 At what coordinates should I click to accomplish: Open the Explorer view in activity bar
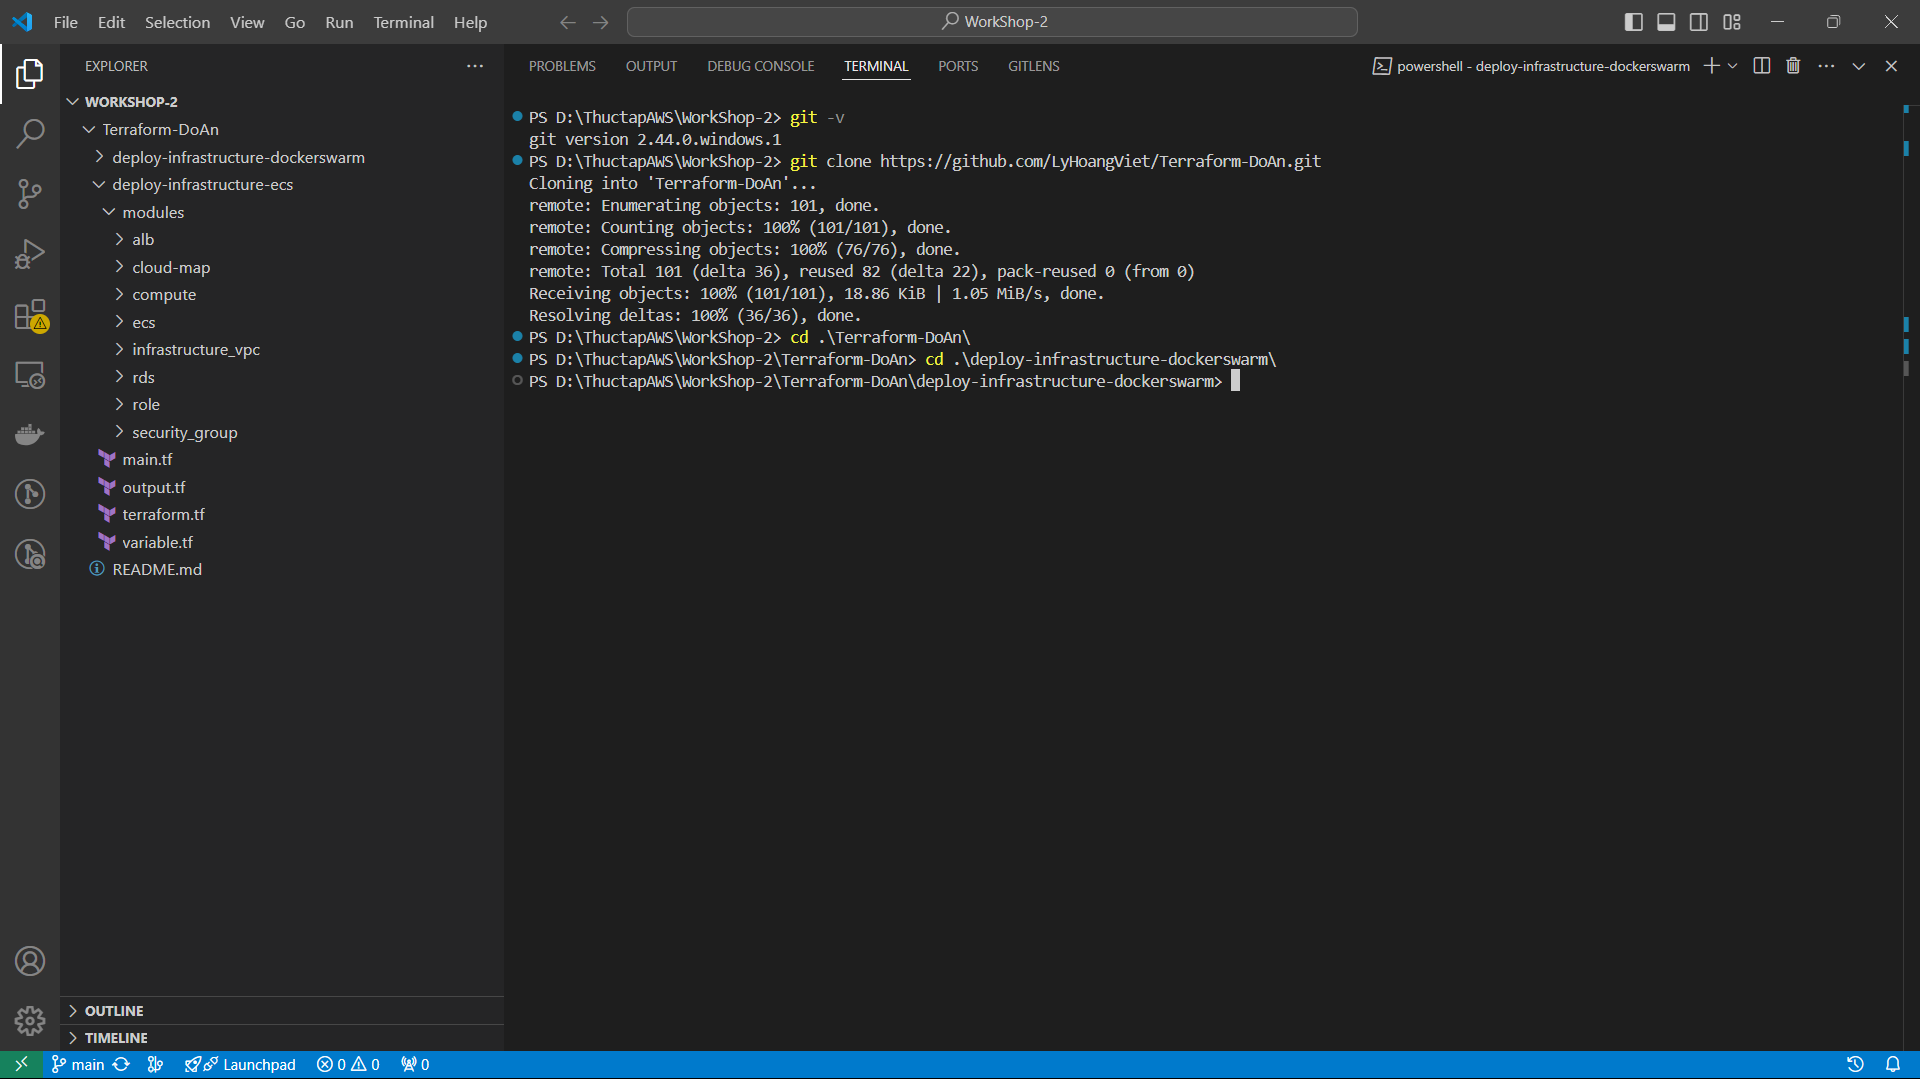point(30,73)
